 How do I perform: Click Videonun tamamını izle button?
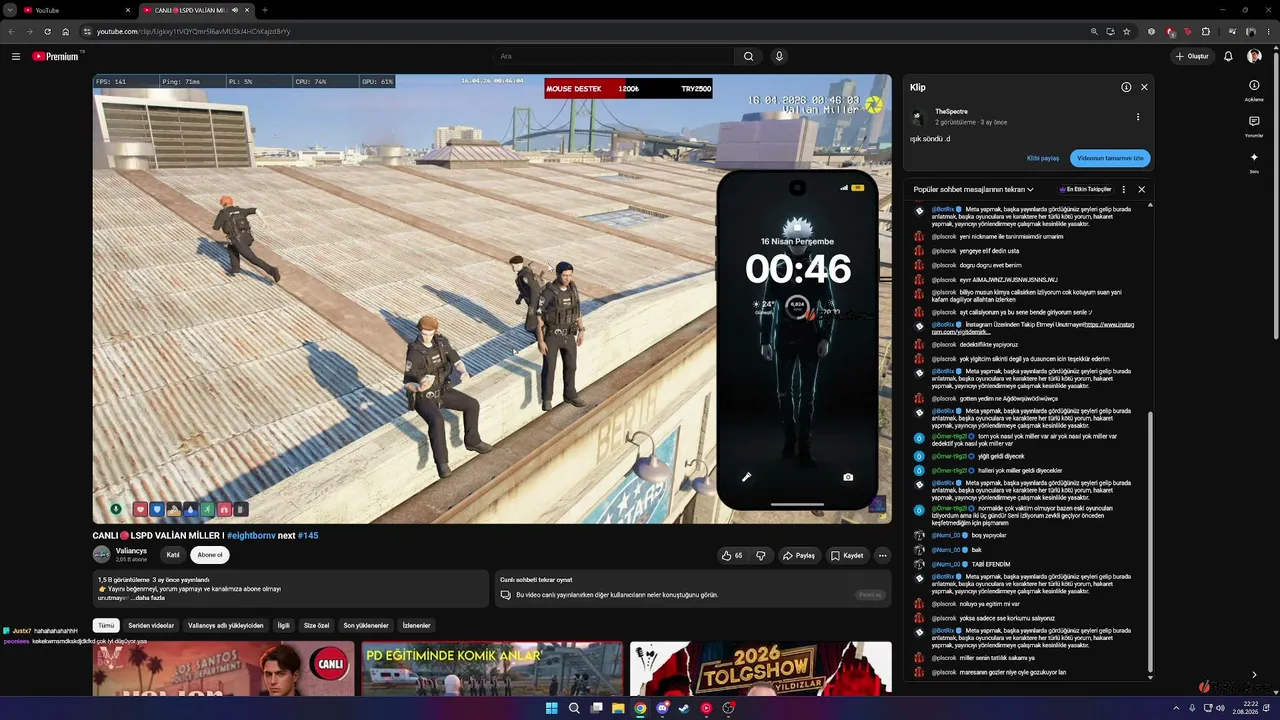coord(1110,158)
